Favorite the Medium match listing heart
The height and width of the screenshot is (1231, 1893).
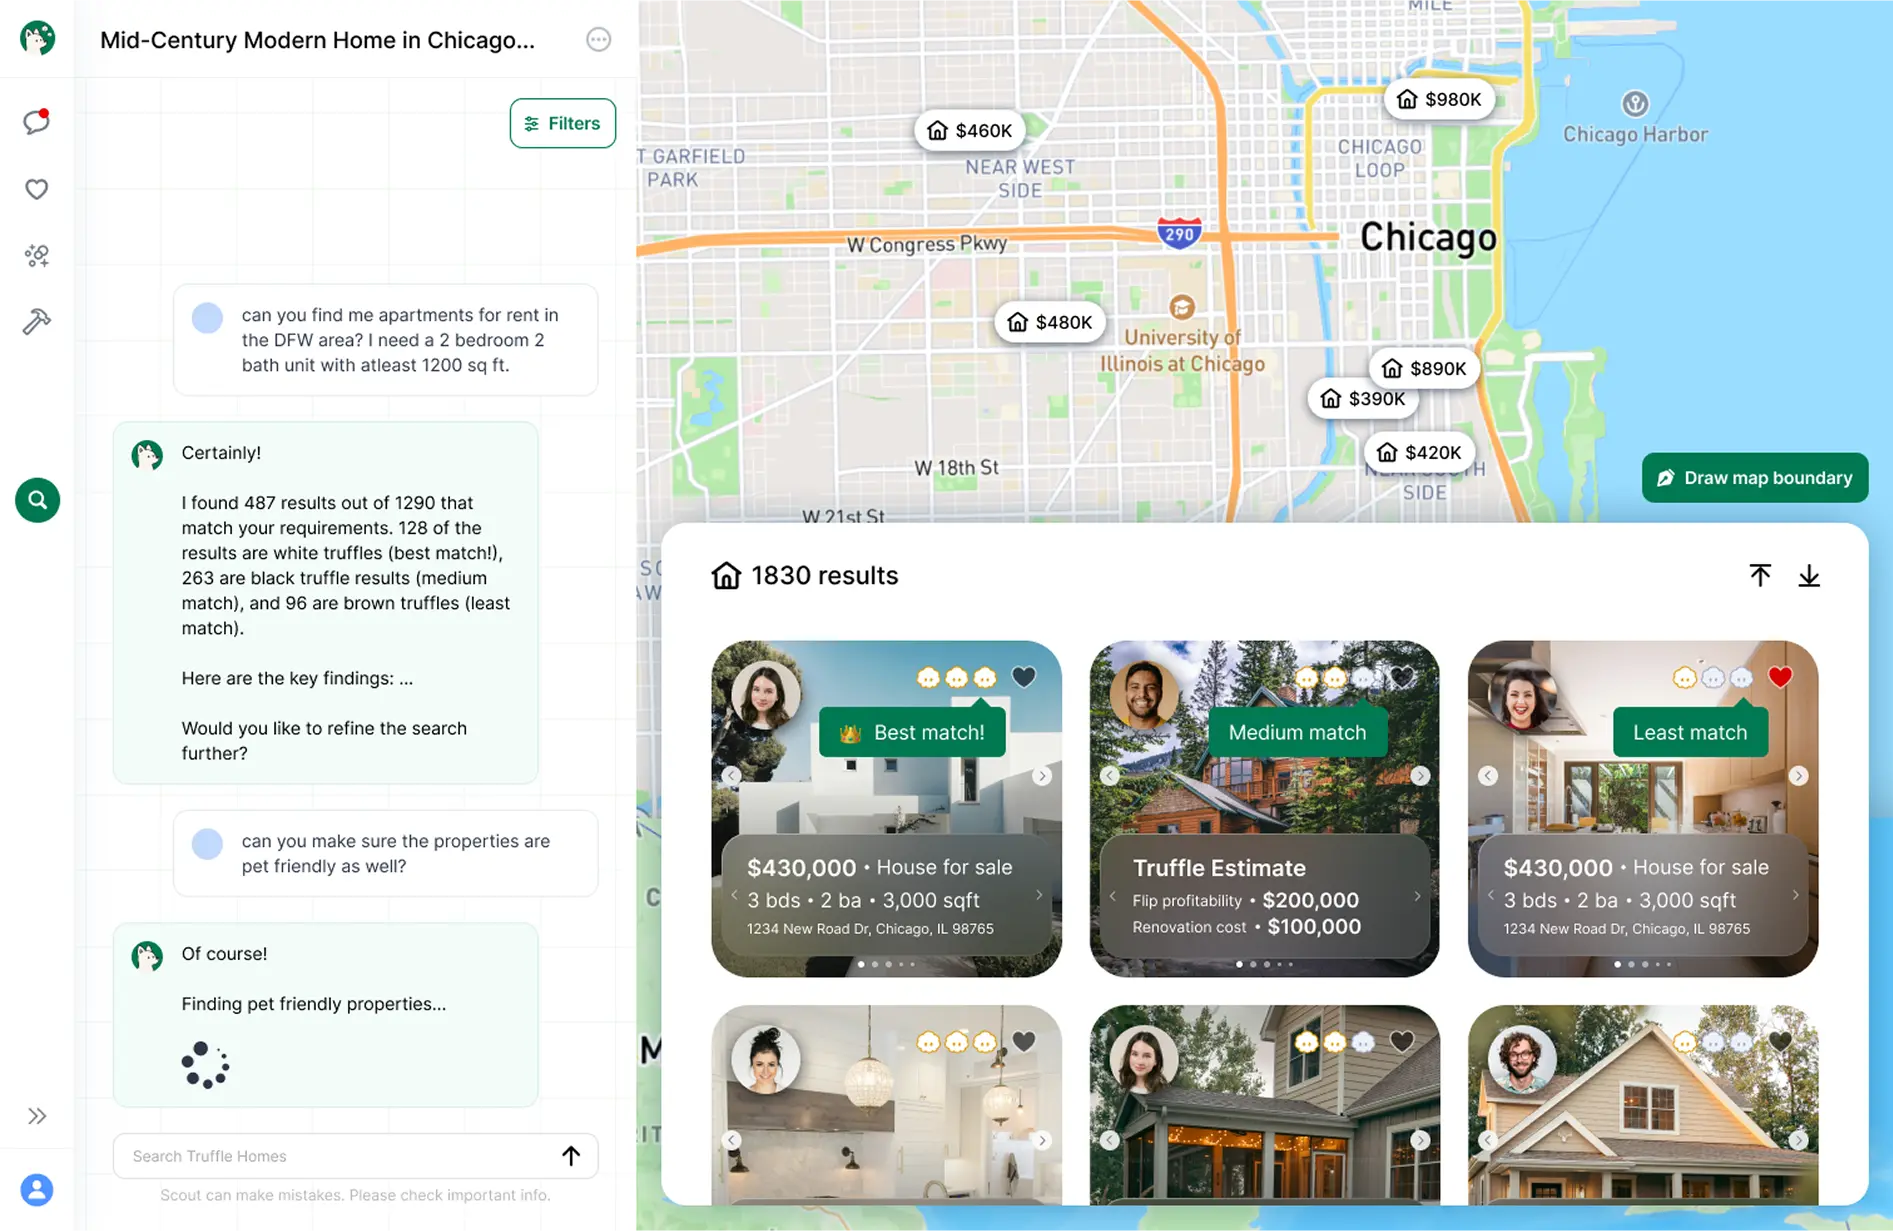click(x=1402, y=677)
